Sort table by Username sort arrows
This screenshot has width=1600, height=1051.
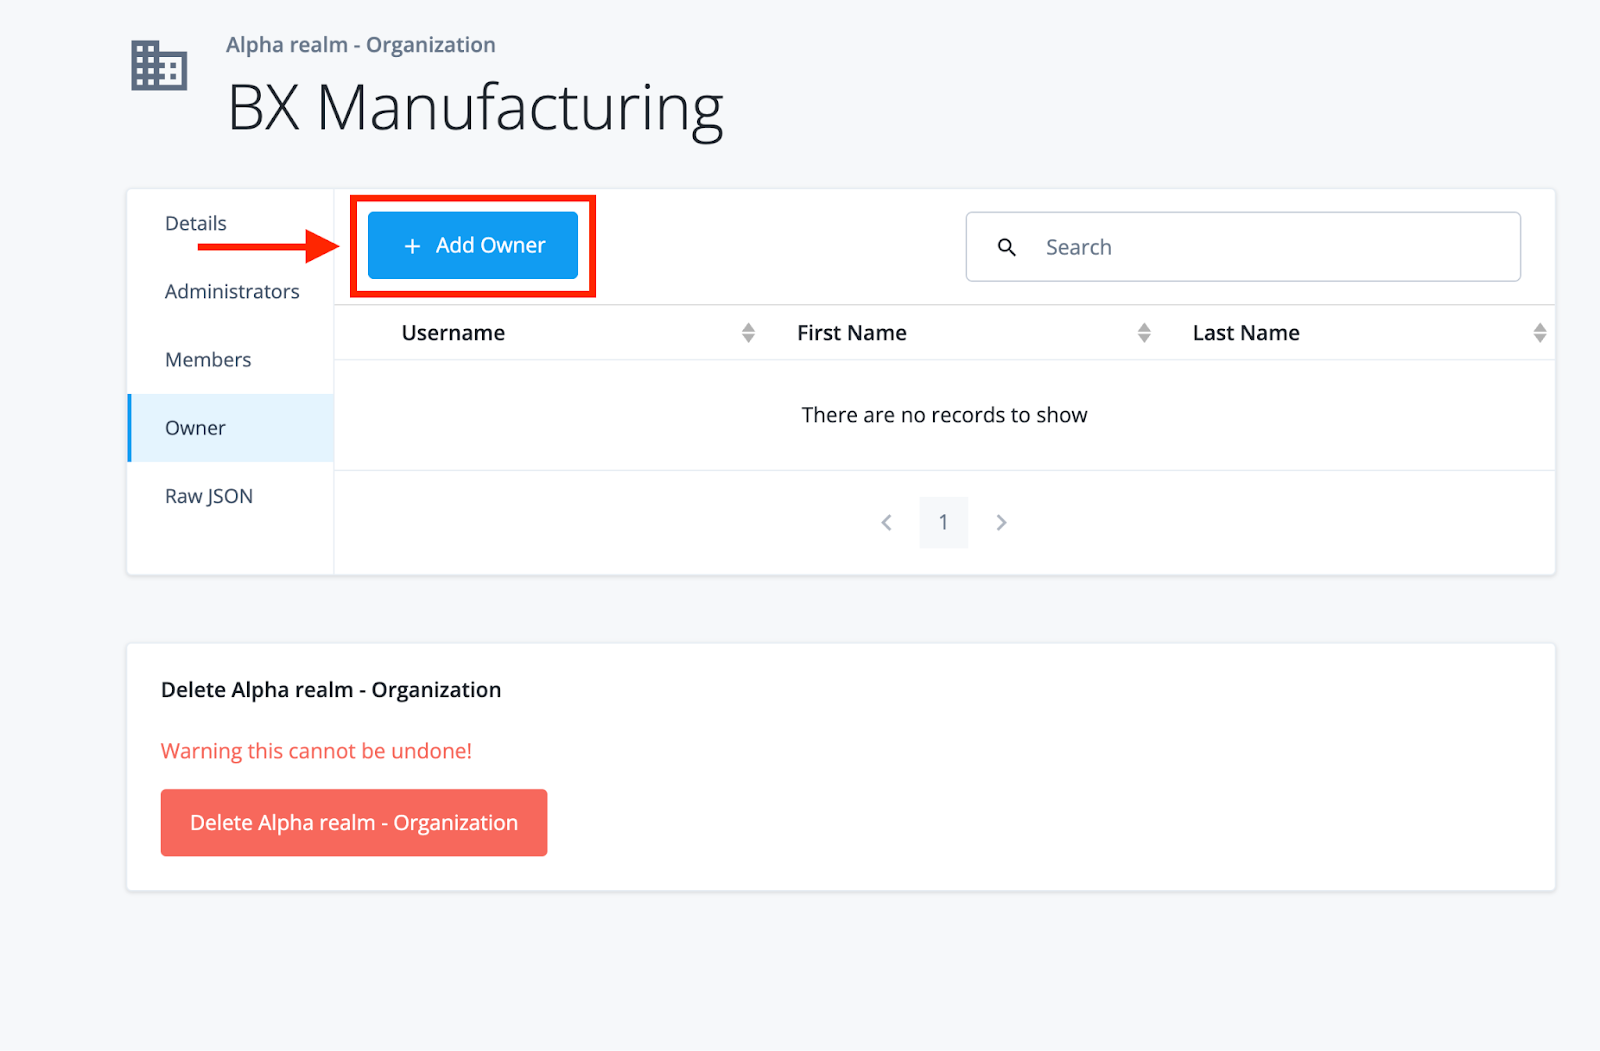748,333
